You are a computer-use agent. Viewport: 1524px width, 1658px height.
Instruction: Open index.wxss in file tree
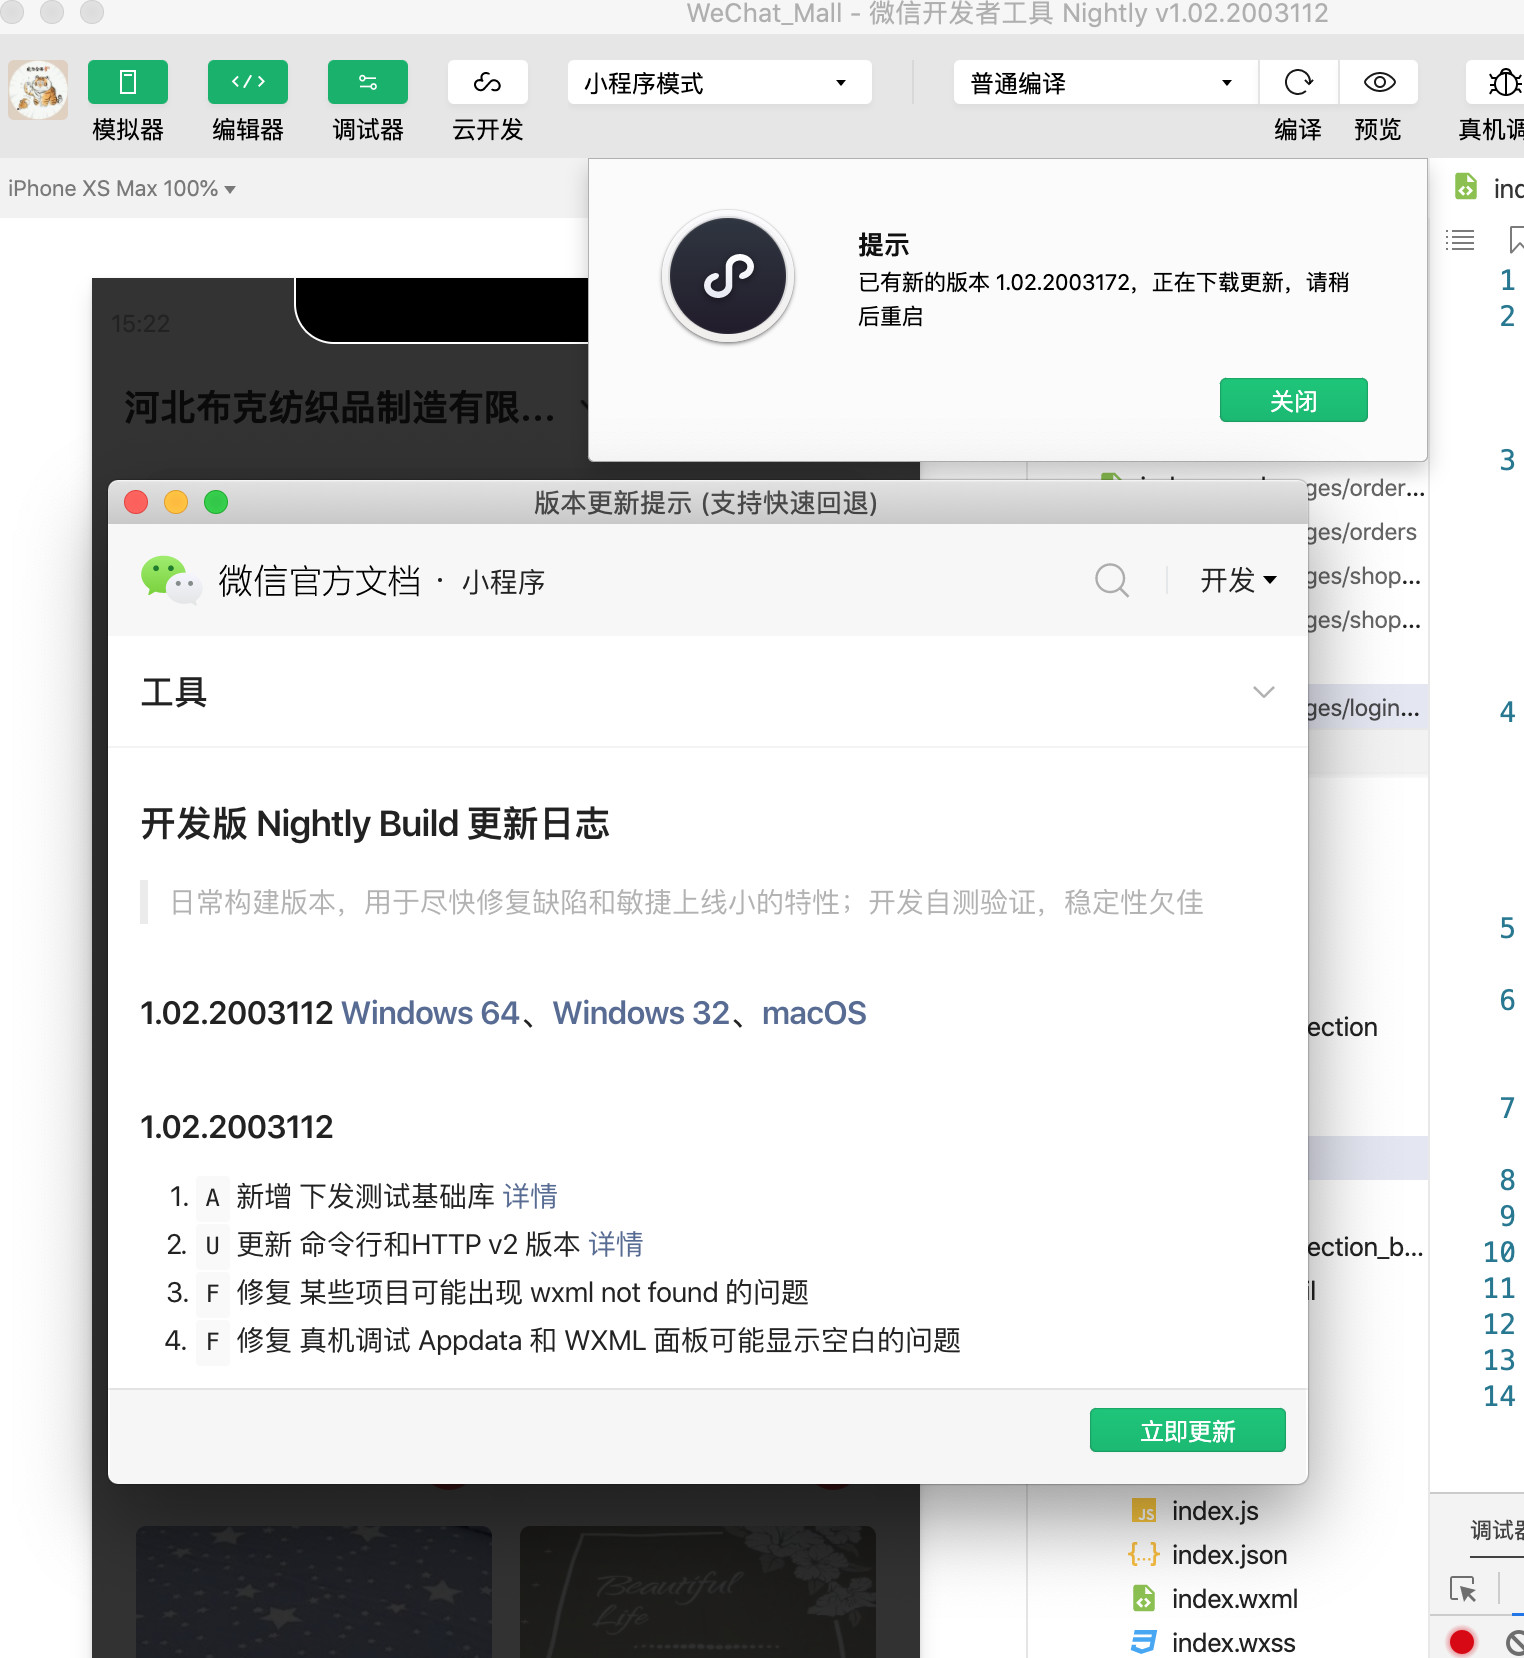pyautogui.click(x=1233, y=1643)
